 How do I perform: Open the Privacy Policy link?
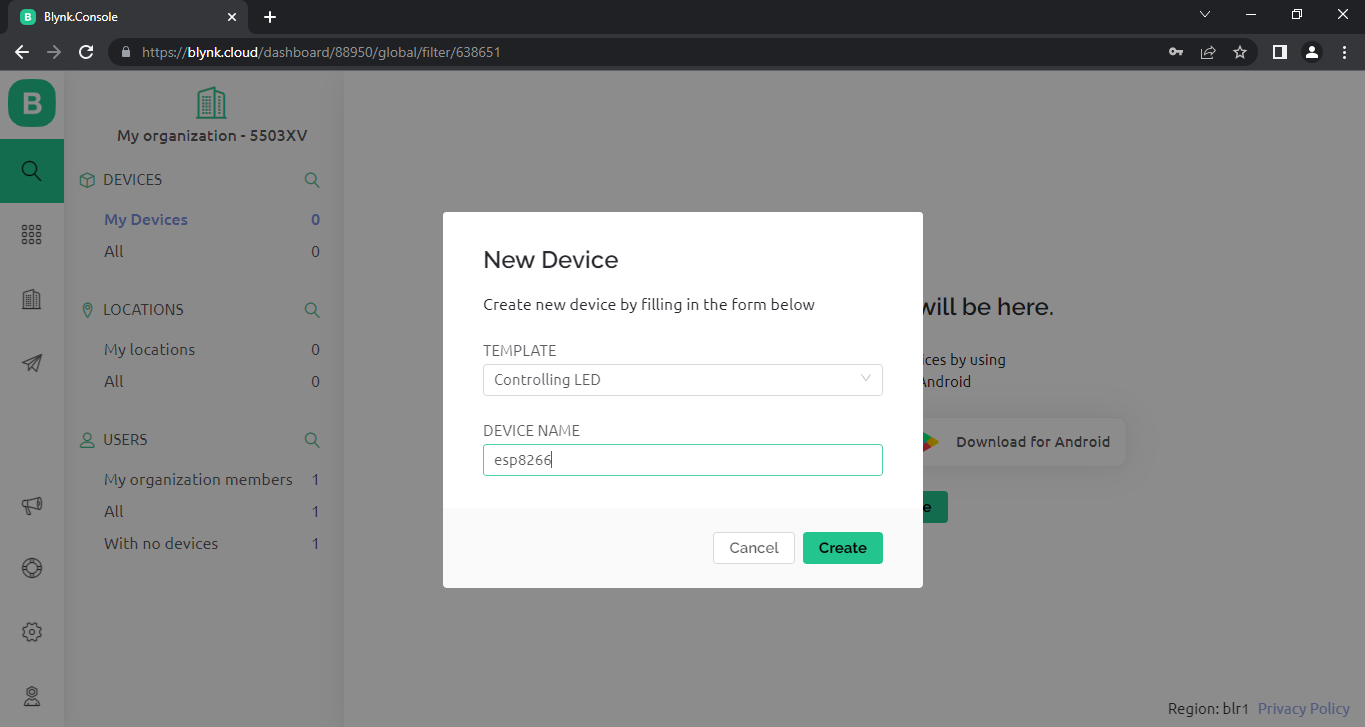tap(1304, 709)
